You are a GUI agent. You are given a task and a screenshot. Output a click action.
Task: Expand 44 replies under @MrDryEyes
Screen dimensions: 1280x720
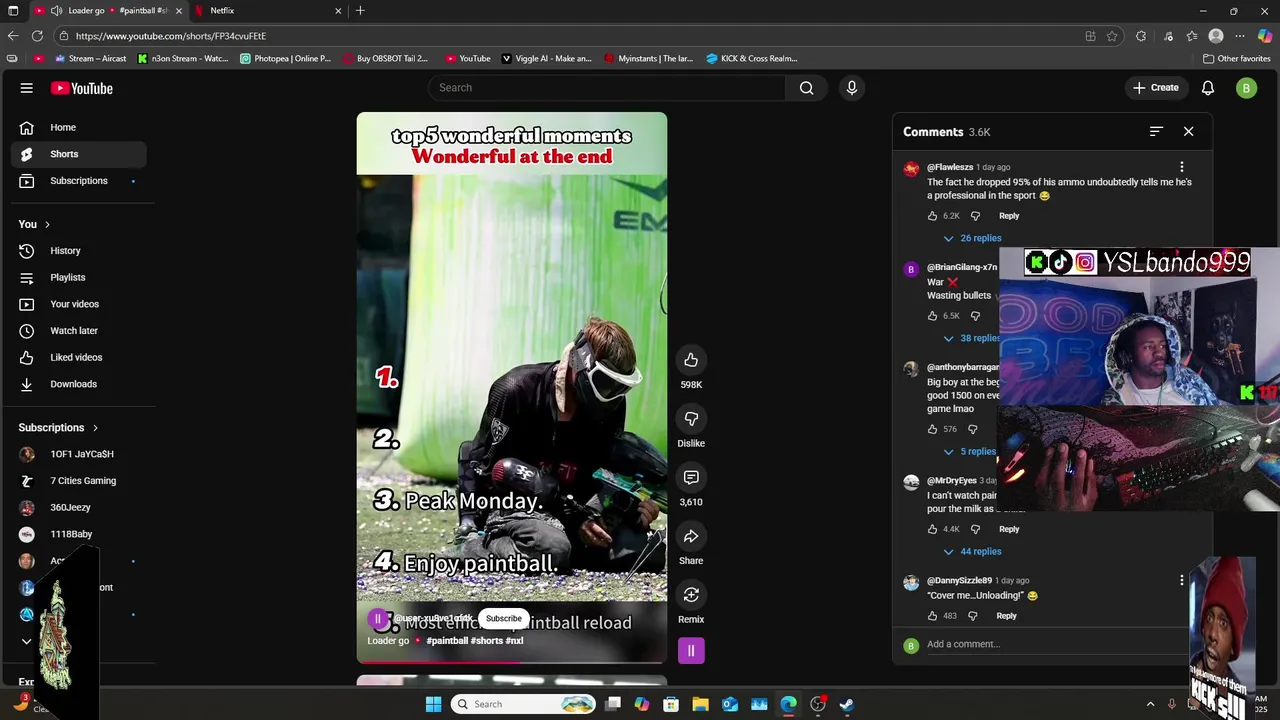pos(972,551)
